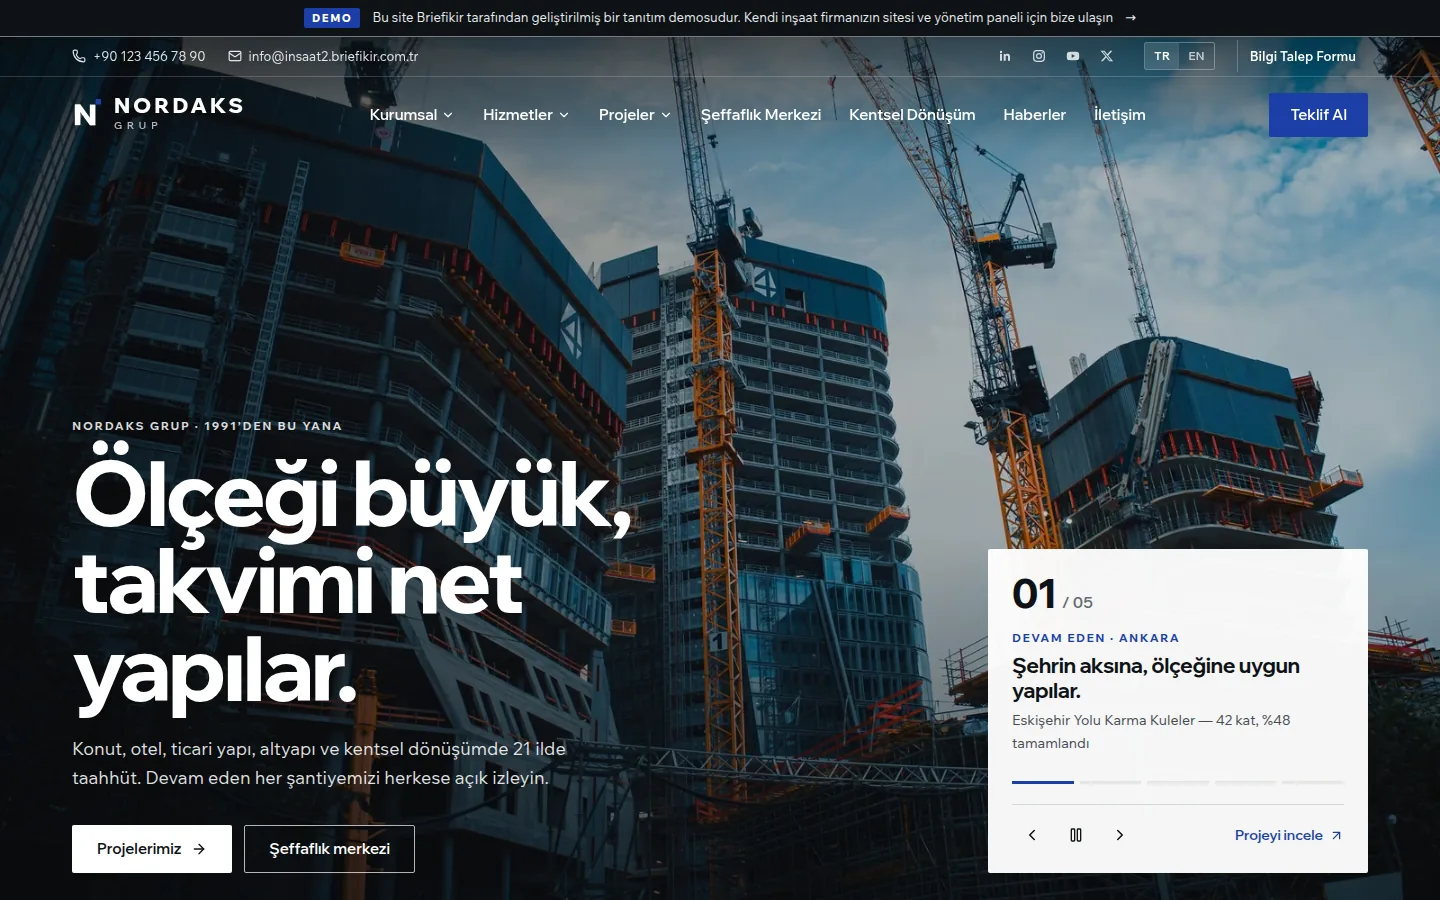This screenshot has height=900, width=1440.
Task: Click the phone icon in the top bar
Action: click(x=79, y=56)
